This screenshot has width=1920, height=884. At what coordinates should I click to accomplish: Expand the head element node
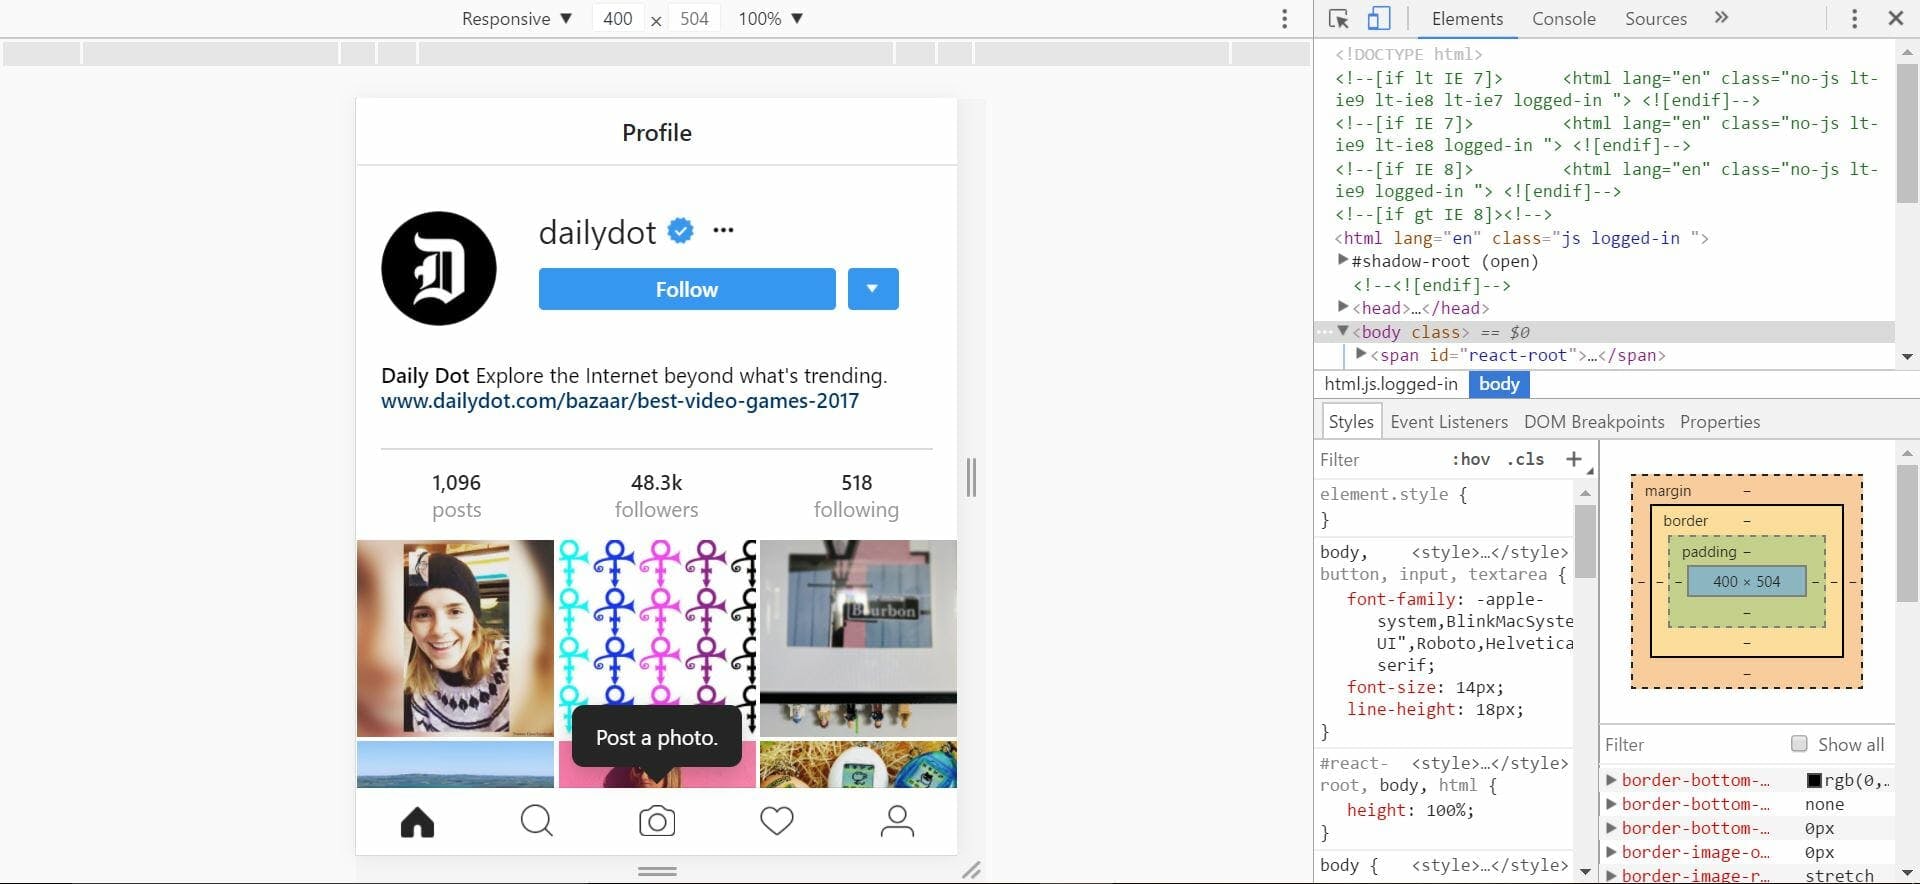tap(1343, 307)
